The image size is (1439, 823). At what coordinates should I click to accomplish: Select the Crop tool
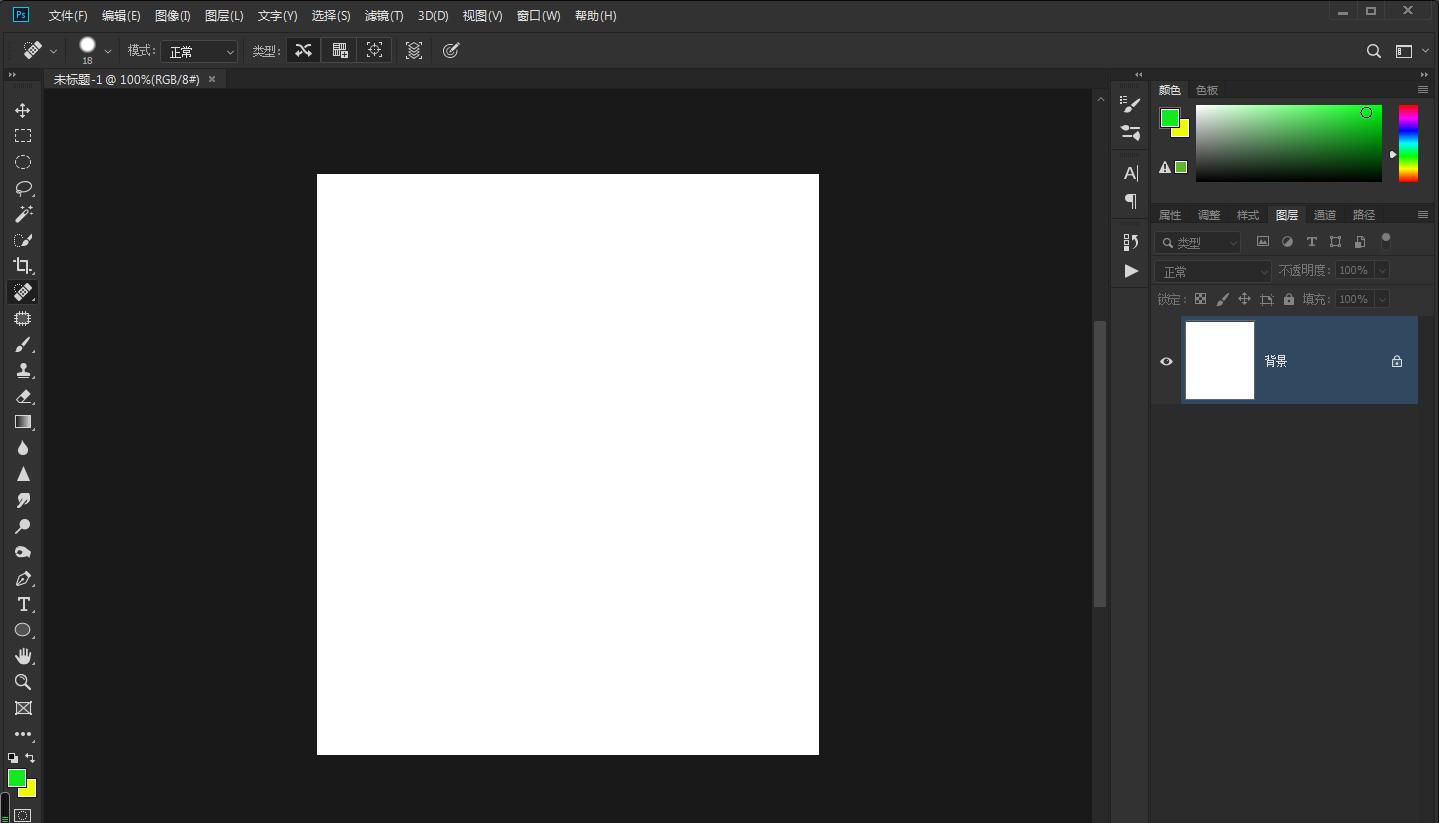(x=23, y=266)
